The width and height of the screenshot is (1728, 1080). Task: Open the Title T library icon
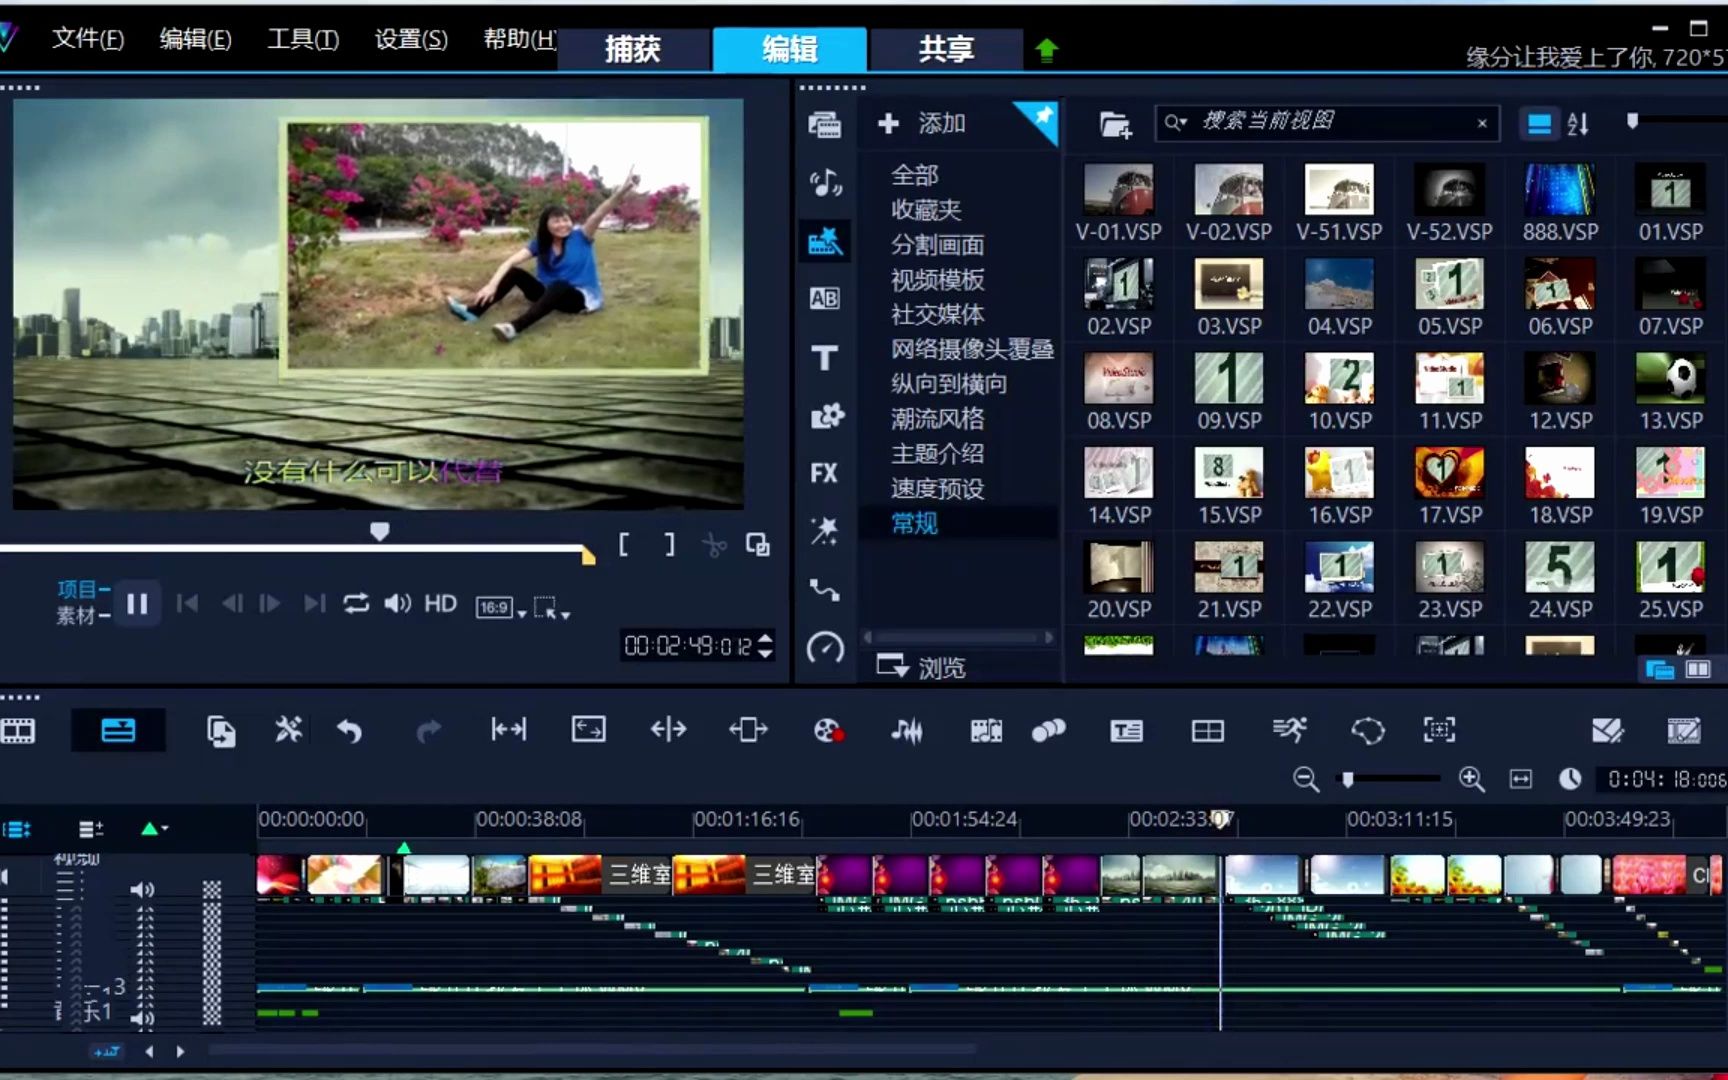[x=824, y=357]
